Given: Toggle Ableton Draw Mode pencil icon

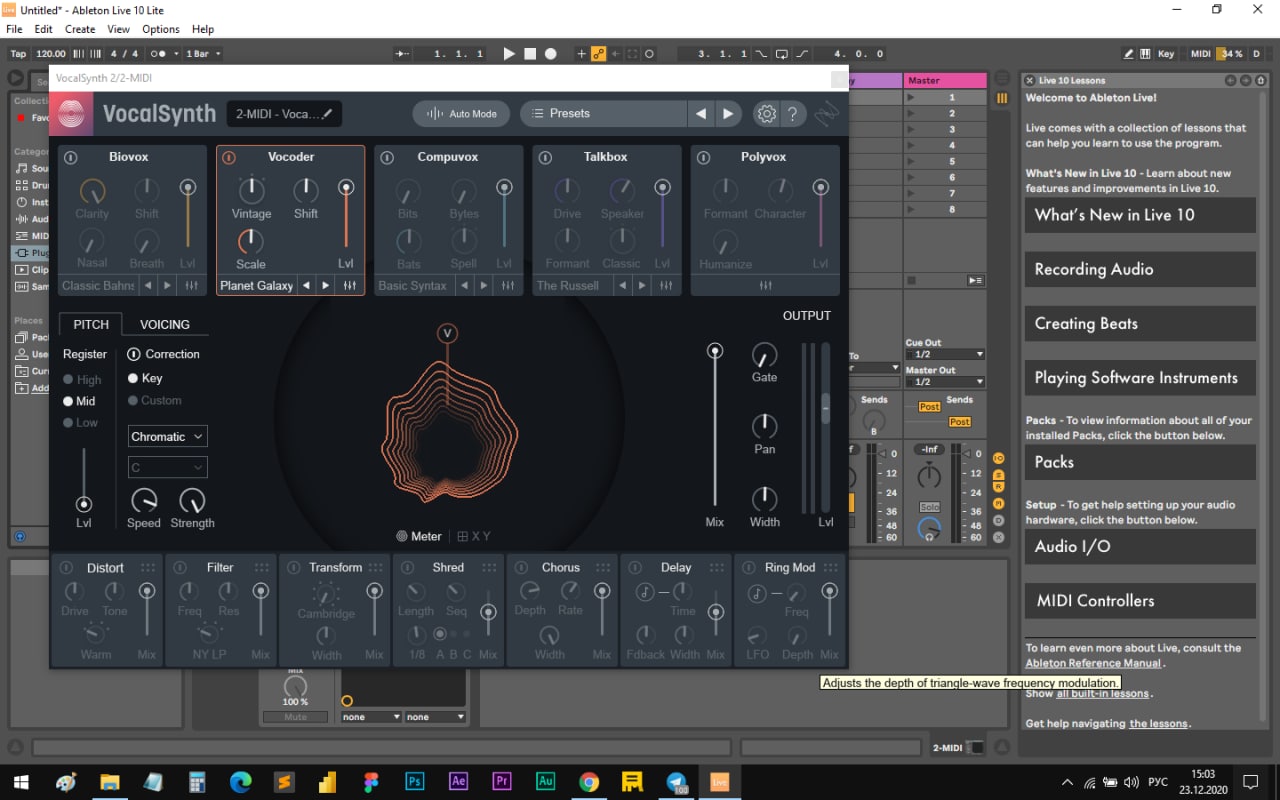Looking at the screenshot, I should click(x=1129, y=54).
